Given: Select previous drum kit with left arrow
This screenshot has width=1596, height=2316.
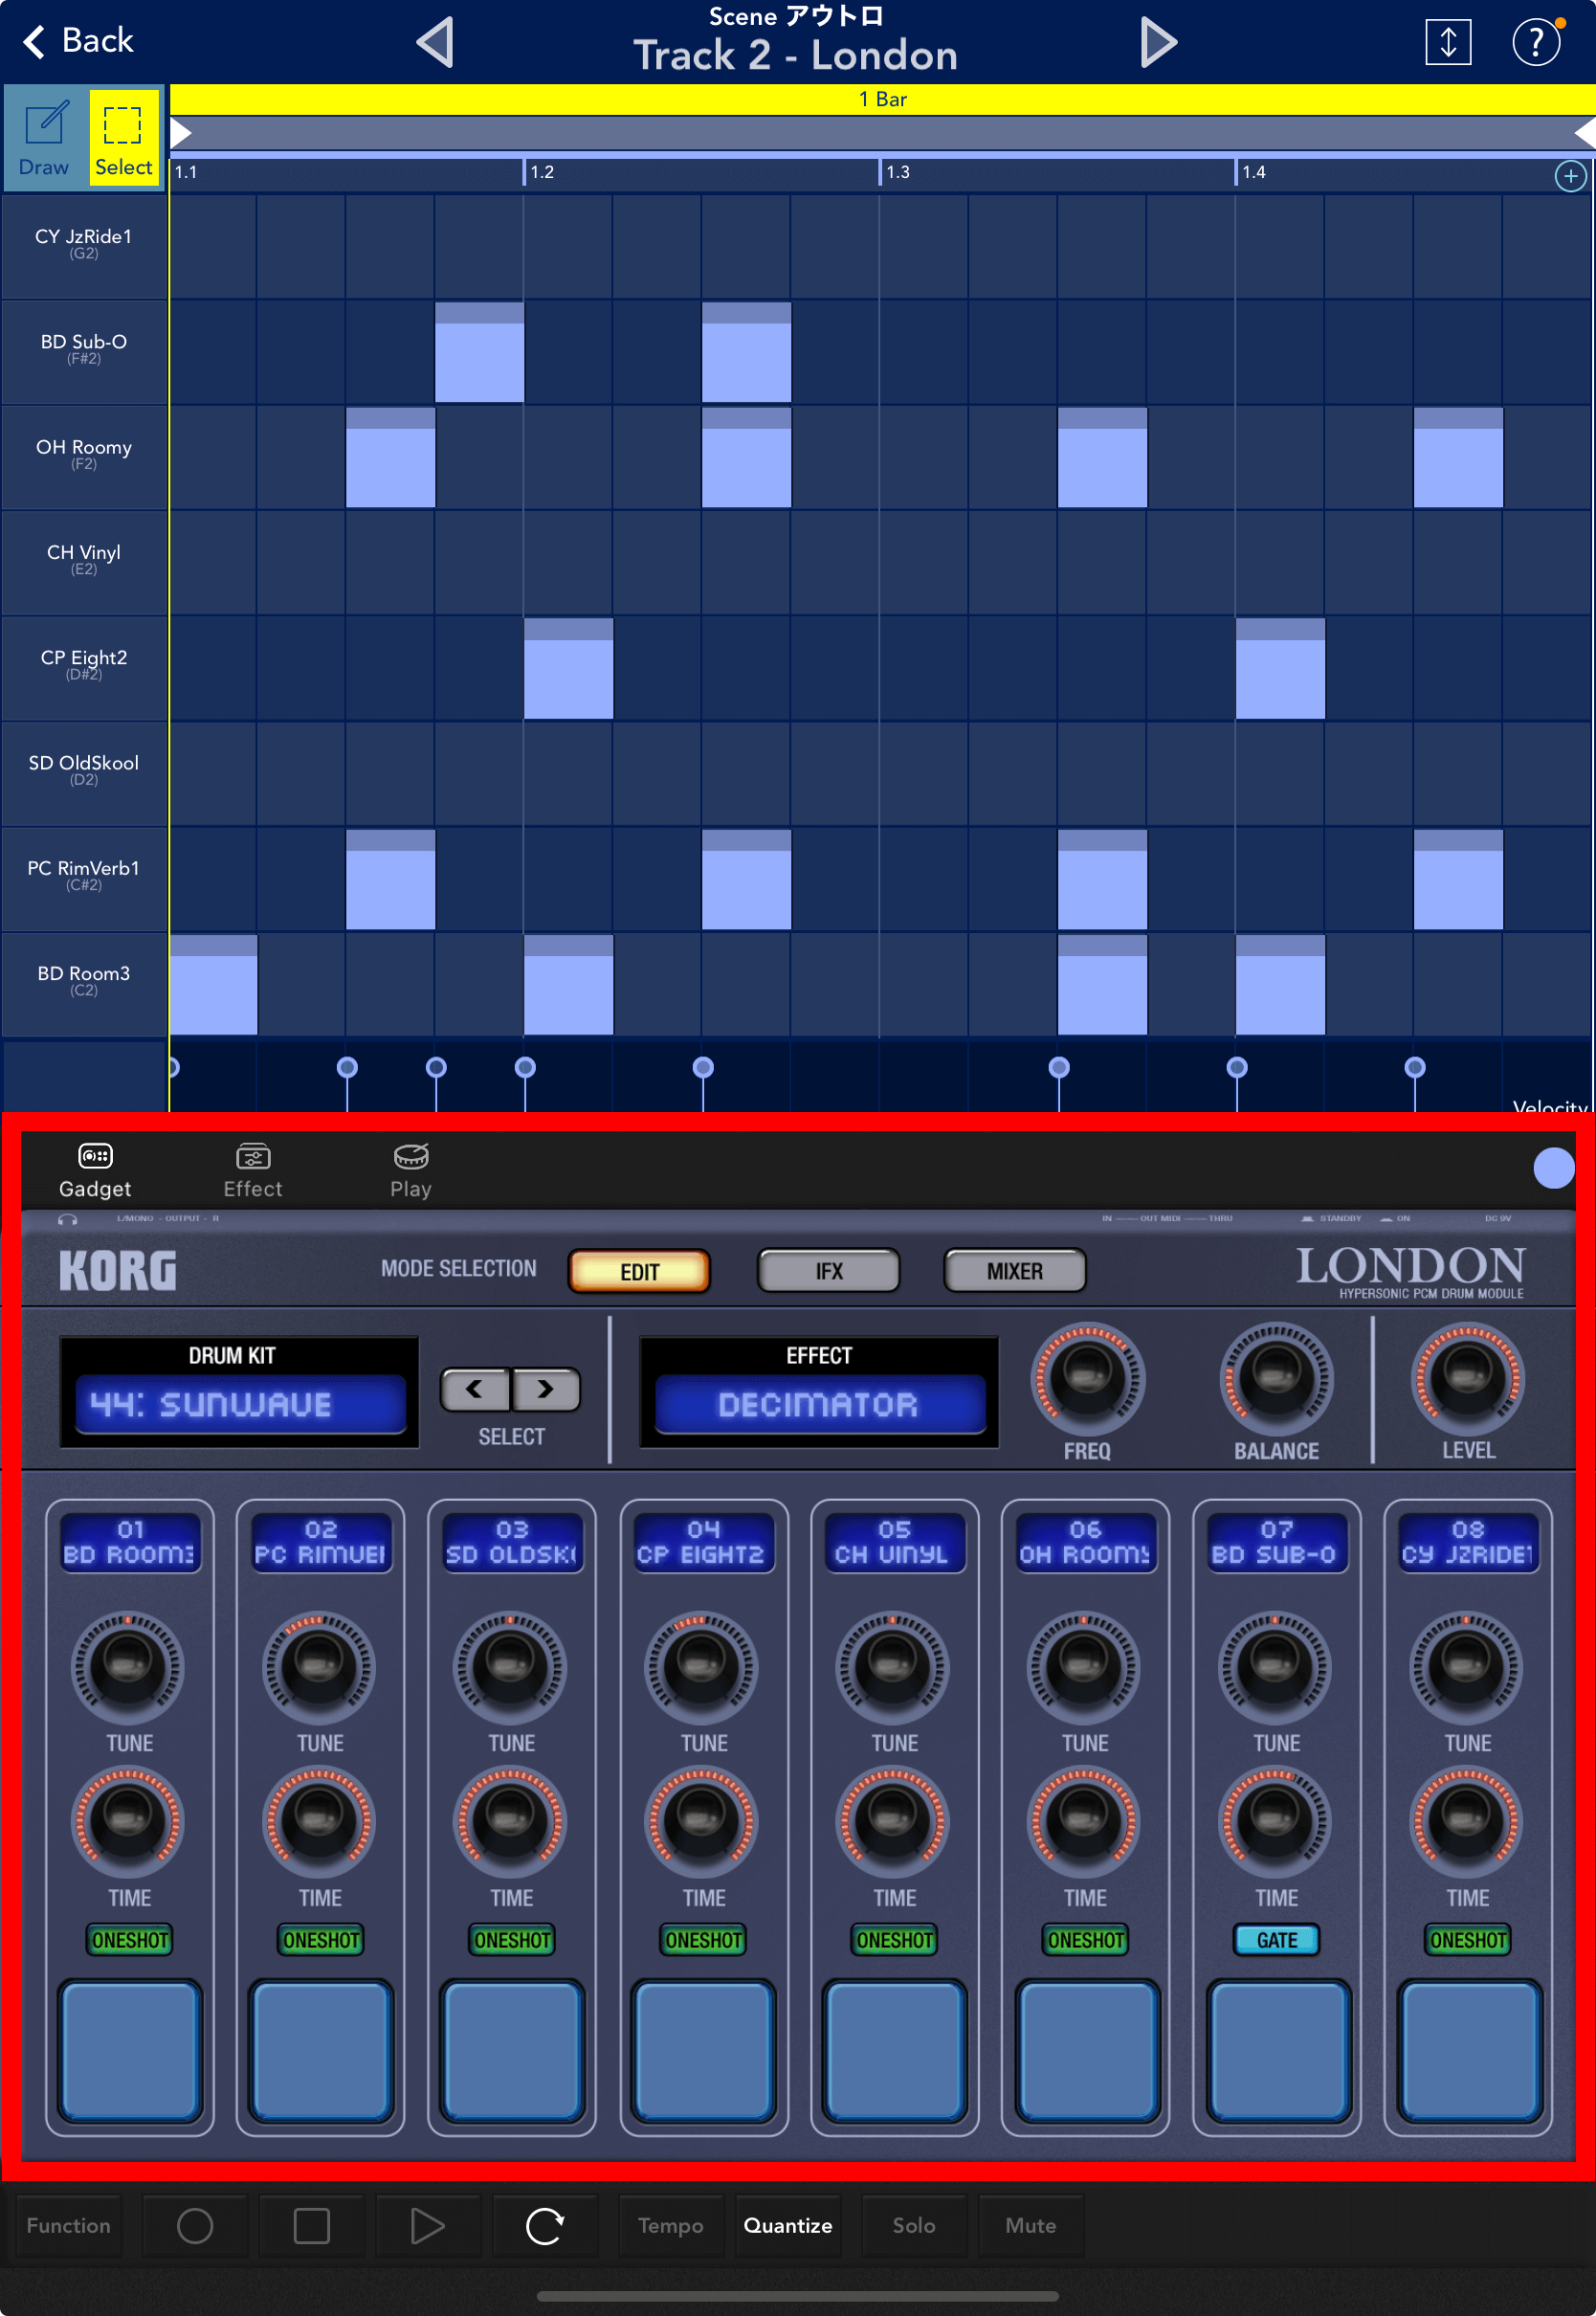Looking at the screenshot, I should [475, 1389].
